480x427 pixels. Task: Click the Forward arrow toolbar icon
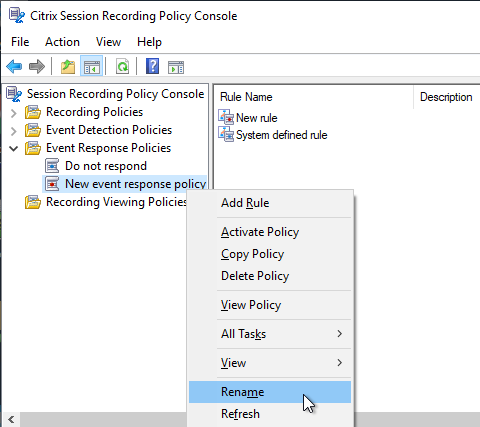click(37, 66)
